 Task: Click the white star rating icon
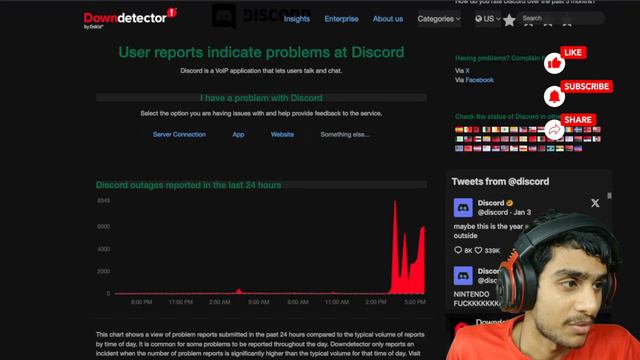pos(509,20)
